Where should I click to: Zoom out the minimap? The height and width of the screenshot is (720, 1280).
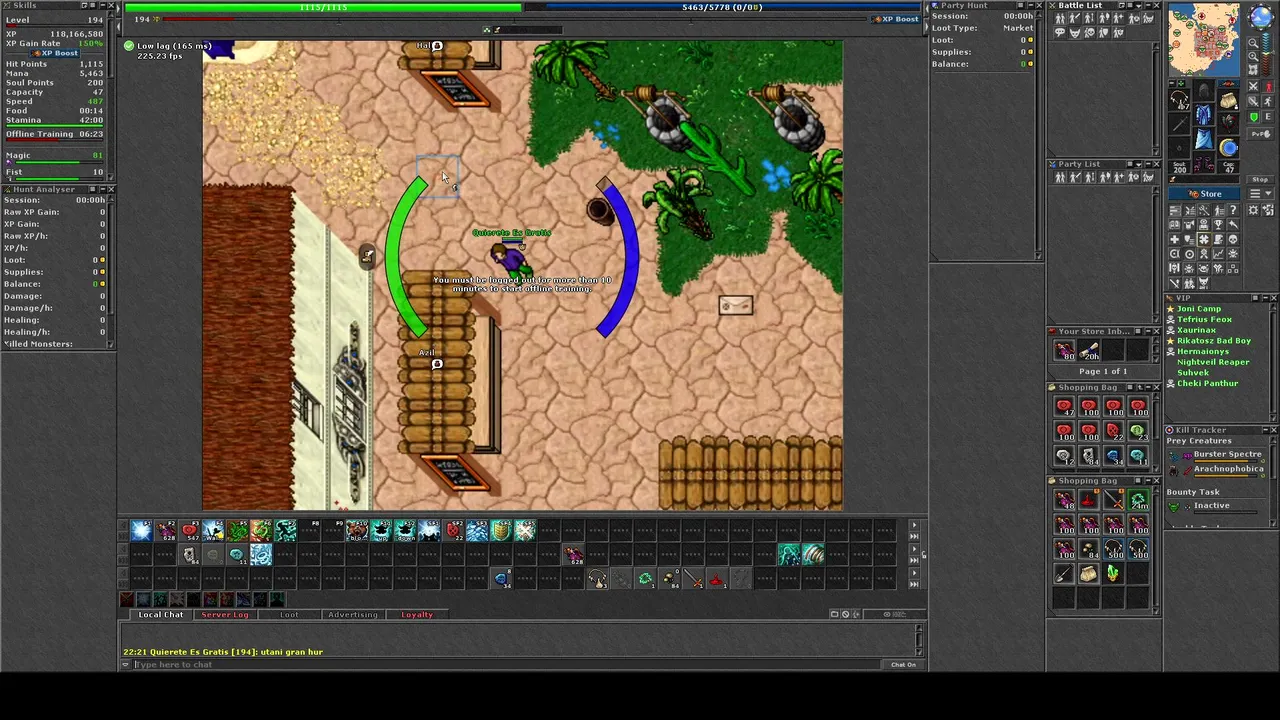coord(1253,42)
